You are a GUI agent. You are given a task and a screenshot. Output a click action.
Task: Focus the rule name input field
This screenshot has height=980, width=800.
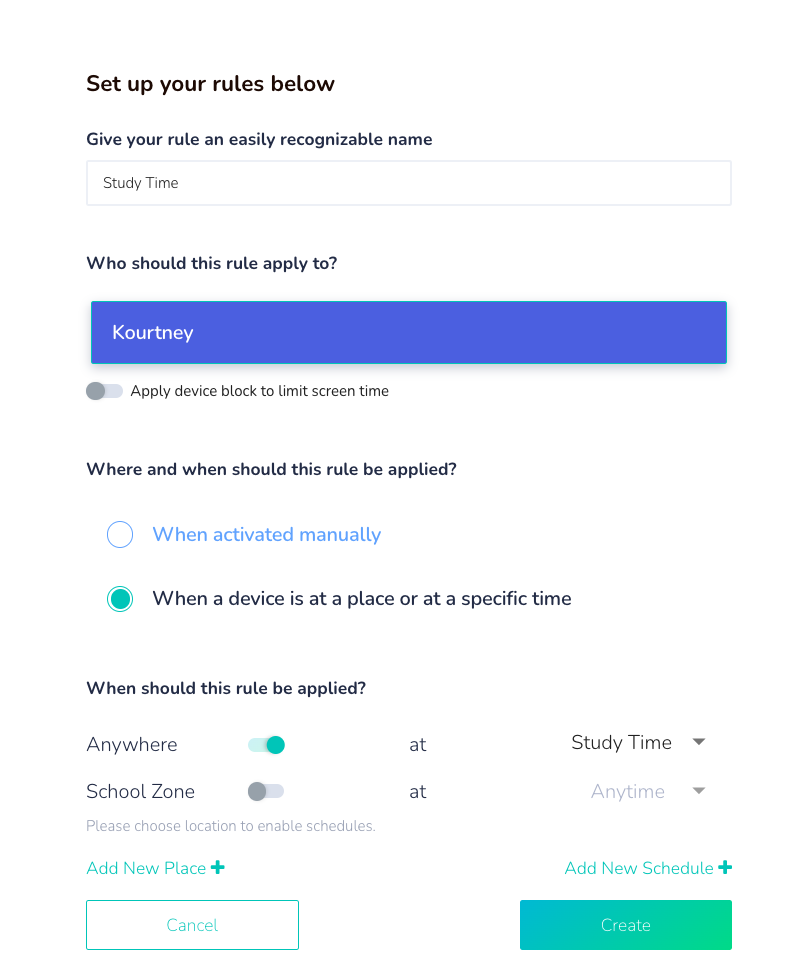(x=408, y=183)
